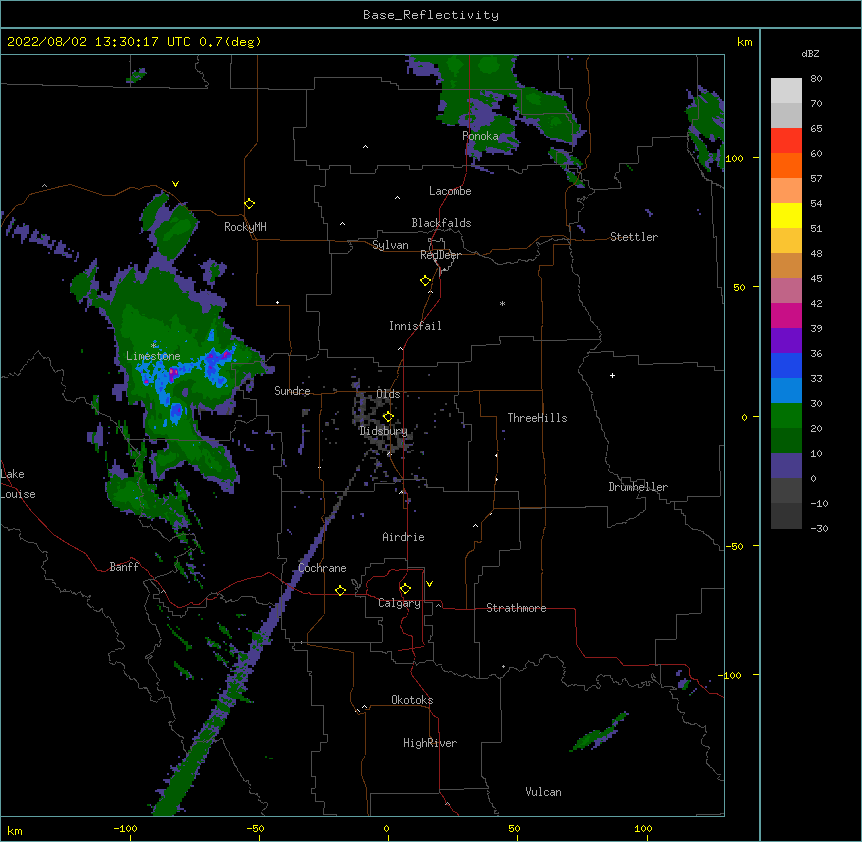Viewport: 862px width, 842px height.
Task: Click the yellow V marker northeast of Calgary
Action: tap(429, 584)
